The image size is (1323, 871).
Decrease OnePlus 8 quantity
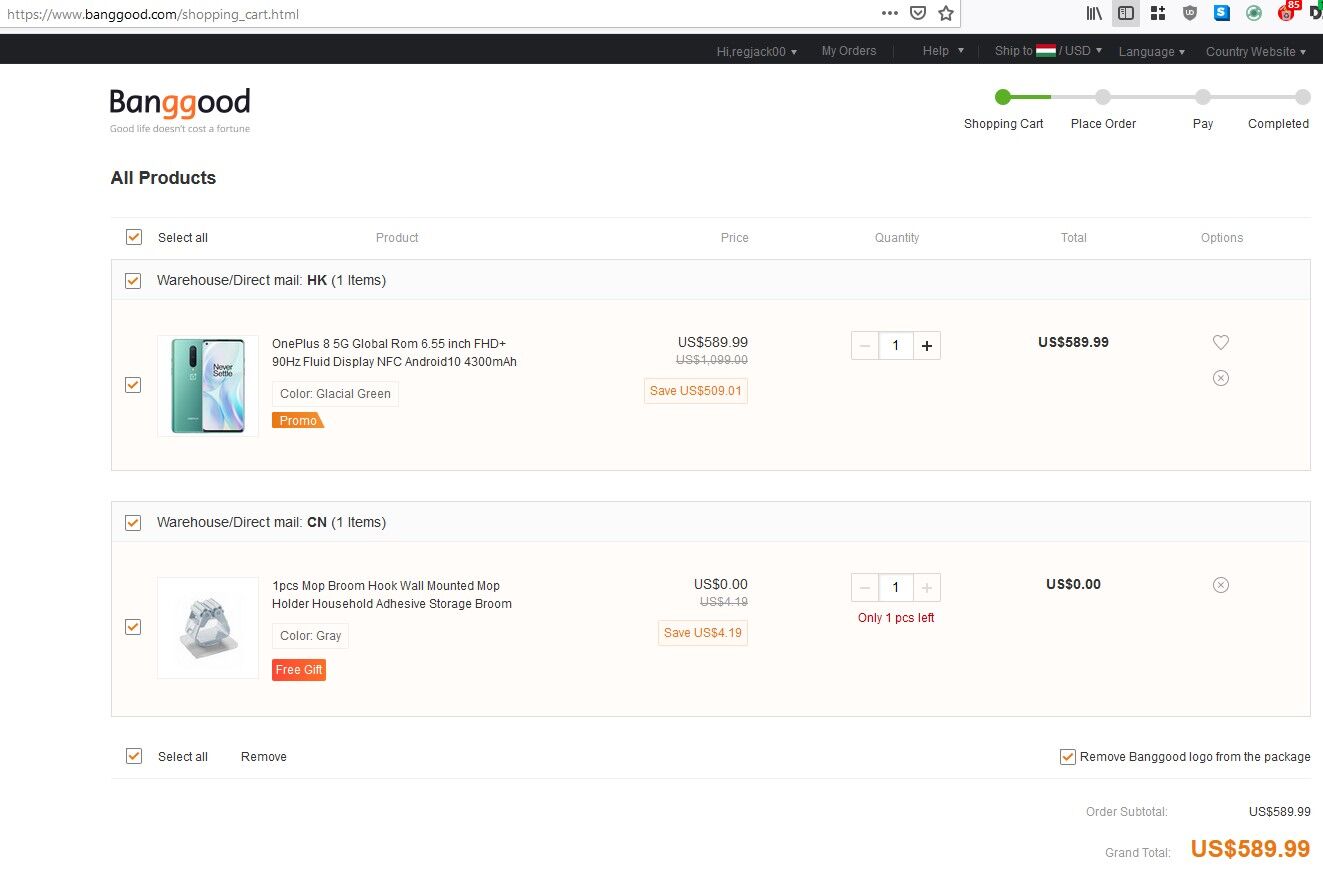tap(865, 346)
